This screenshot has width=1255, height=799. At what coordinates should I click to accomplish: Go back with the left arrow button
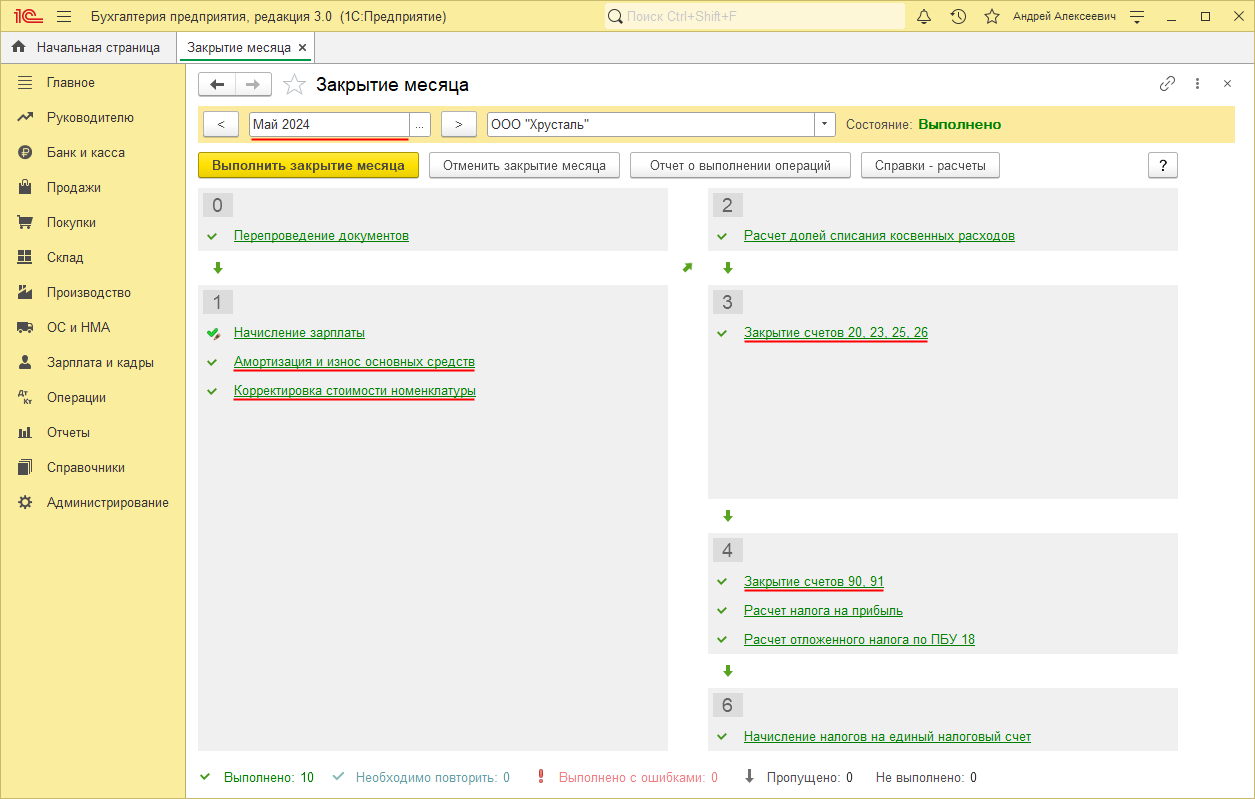[x=217, y=85]
